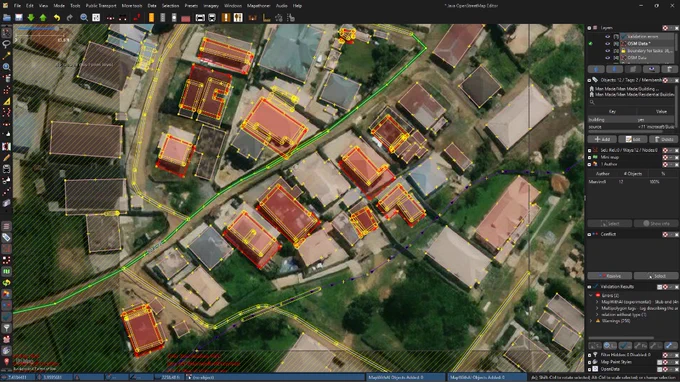The width and height of the screenshot is (680, 382).
Task: Open the Edit menu
Action: pyautogui.click(x=29, y=6)
